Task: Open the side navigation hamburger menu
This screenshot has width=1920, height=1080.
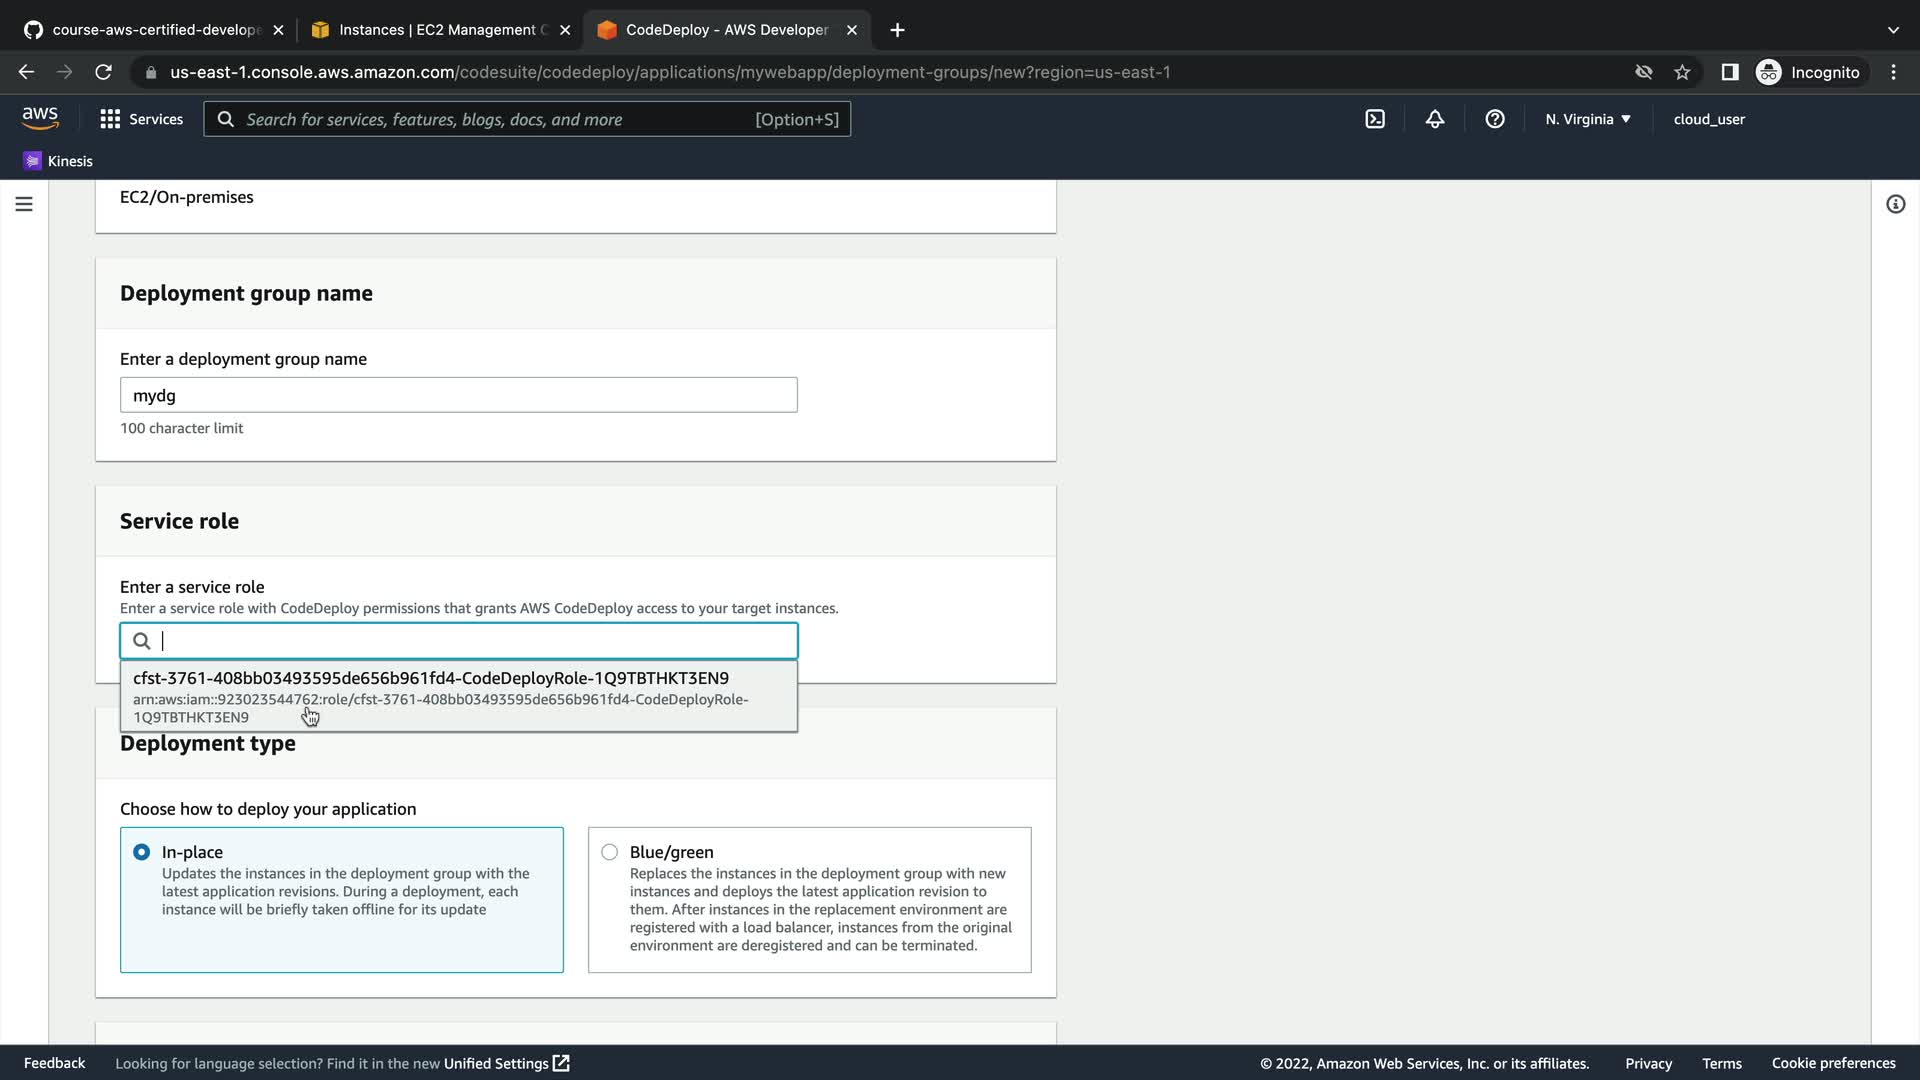Action: tap(24, 204)
